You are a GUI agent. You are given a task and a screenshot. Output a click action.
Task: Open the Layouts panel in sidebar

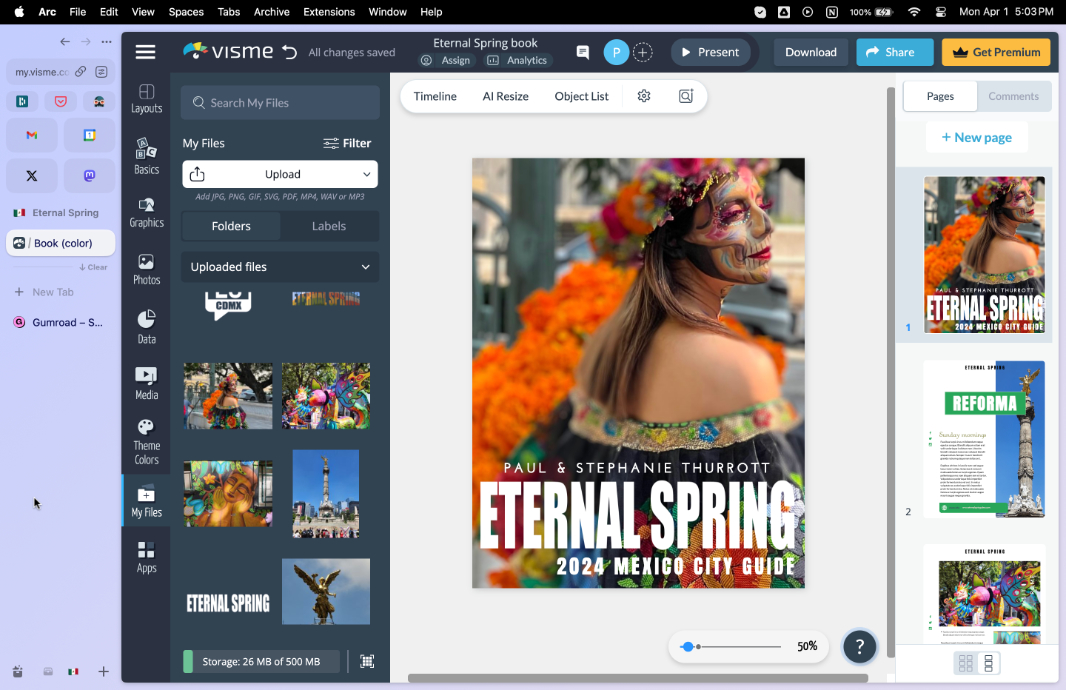point(146,99)
